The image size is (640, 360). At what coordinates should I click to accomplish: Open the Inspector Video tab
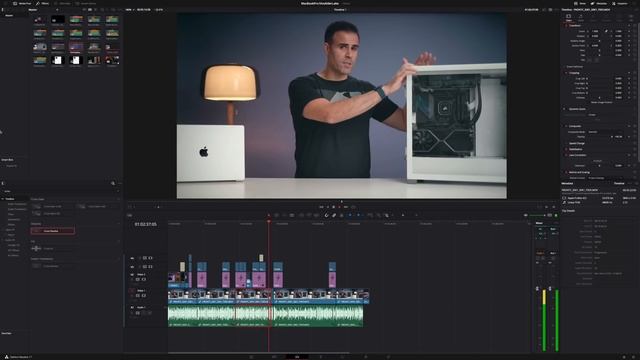[x=569, y=17]
